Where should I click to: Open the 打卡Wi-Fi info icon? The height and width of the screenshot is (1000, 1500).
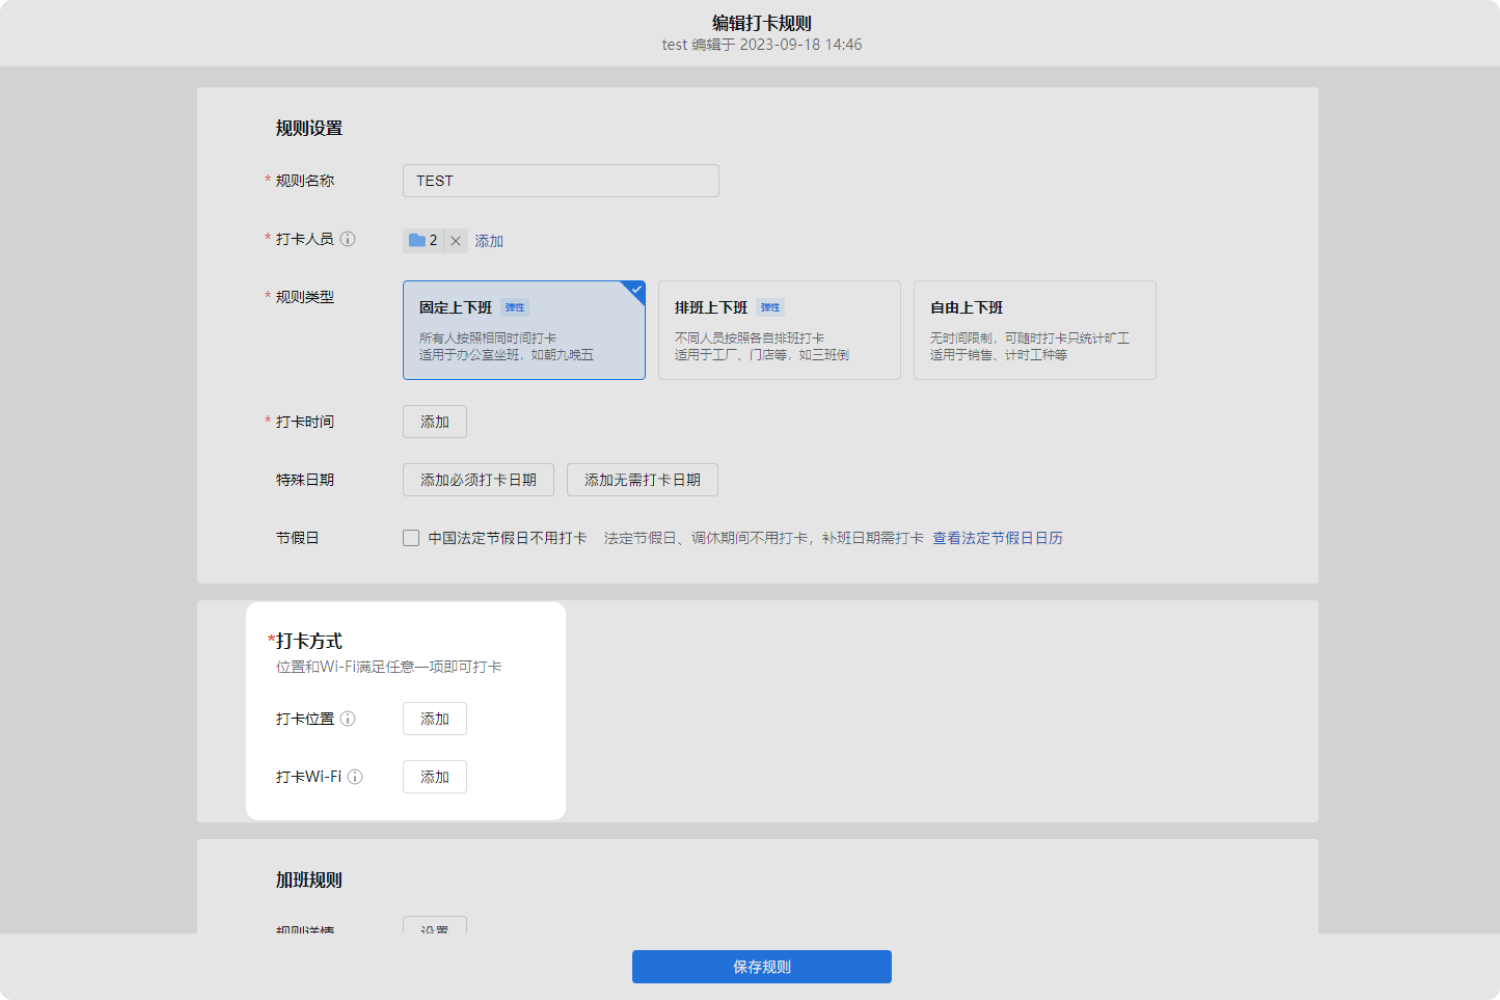(357, 776)
